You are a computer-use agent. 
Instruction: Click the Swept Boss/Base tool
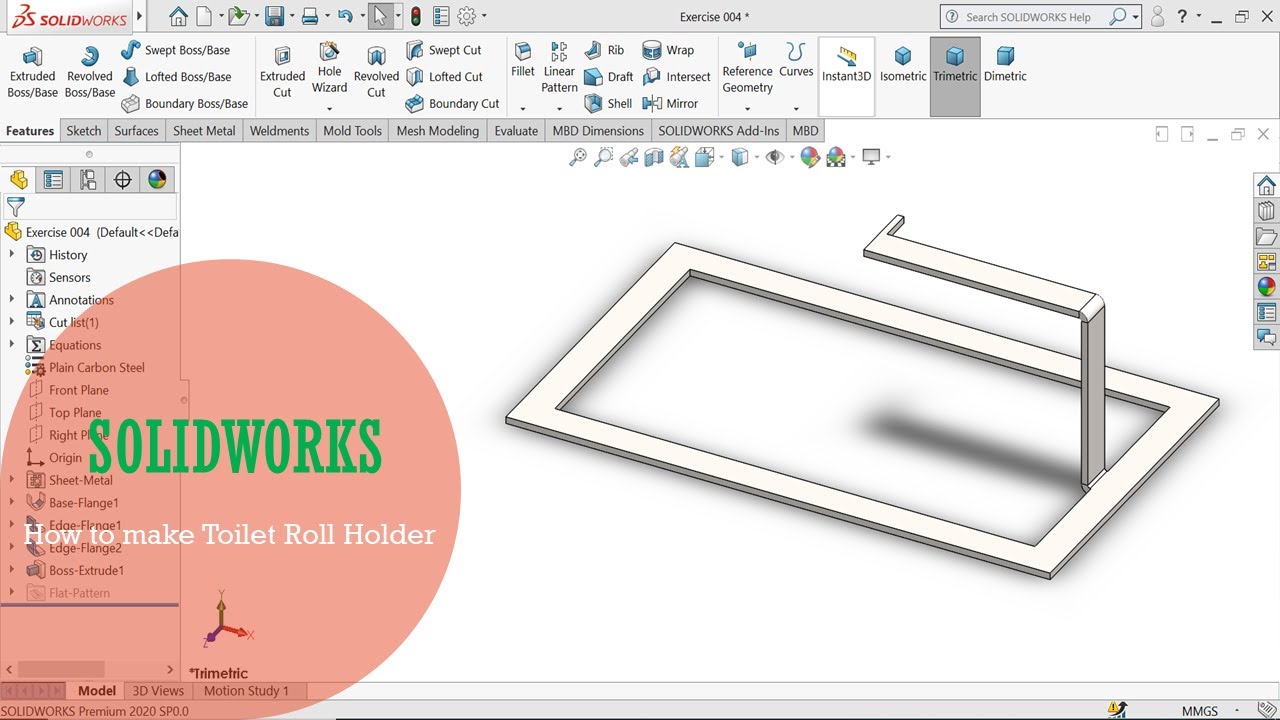pos(175,50)
